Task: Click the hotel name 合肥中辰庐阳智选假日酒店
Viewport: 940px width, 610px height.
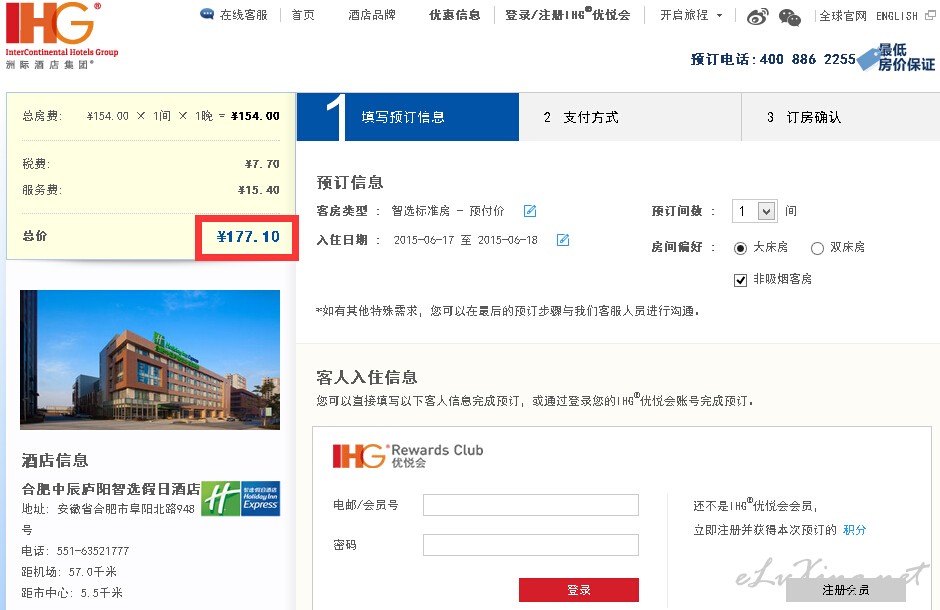Action: [111, 489]
